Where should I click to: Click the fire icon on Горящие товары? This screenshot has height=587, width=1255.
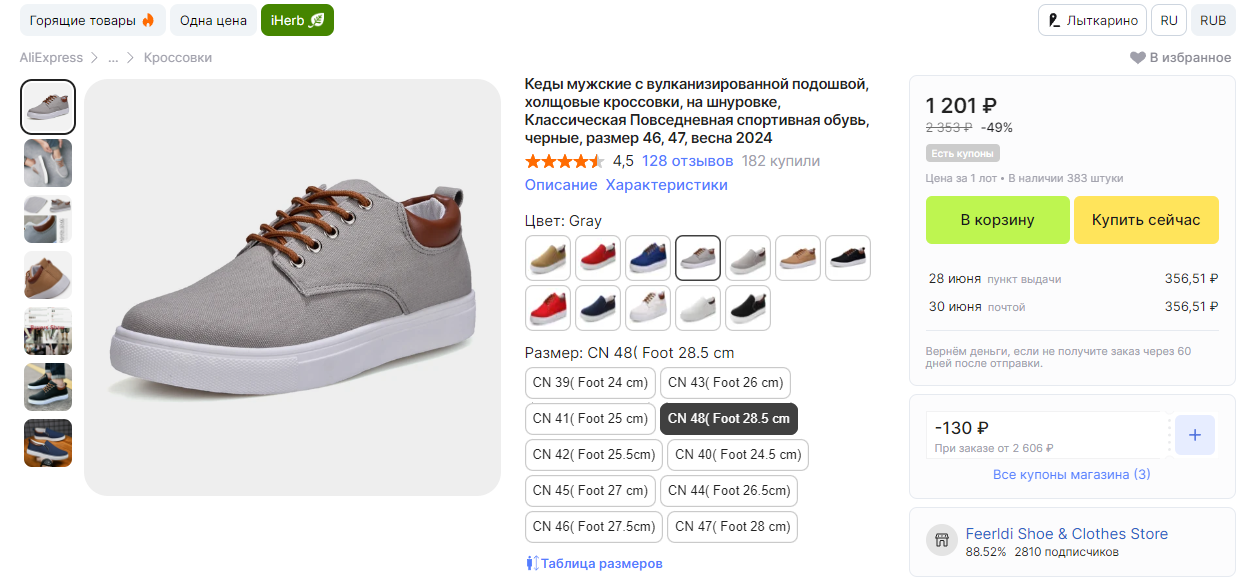(x=148, y=20)
